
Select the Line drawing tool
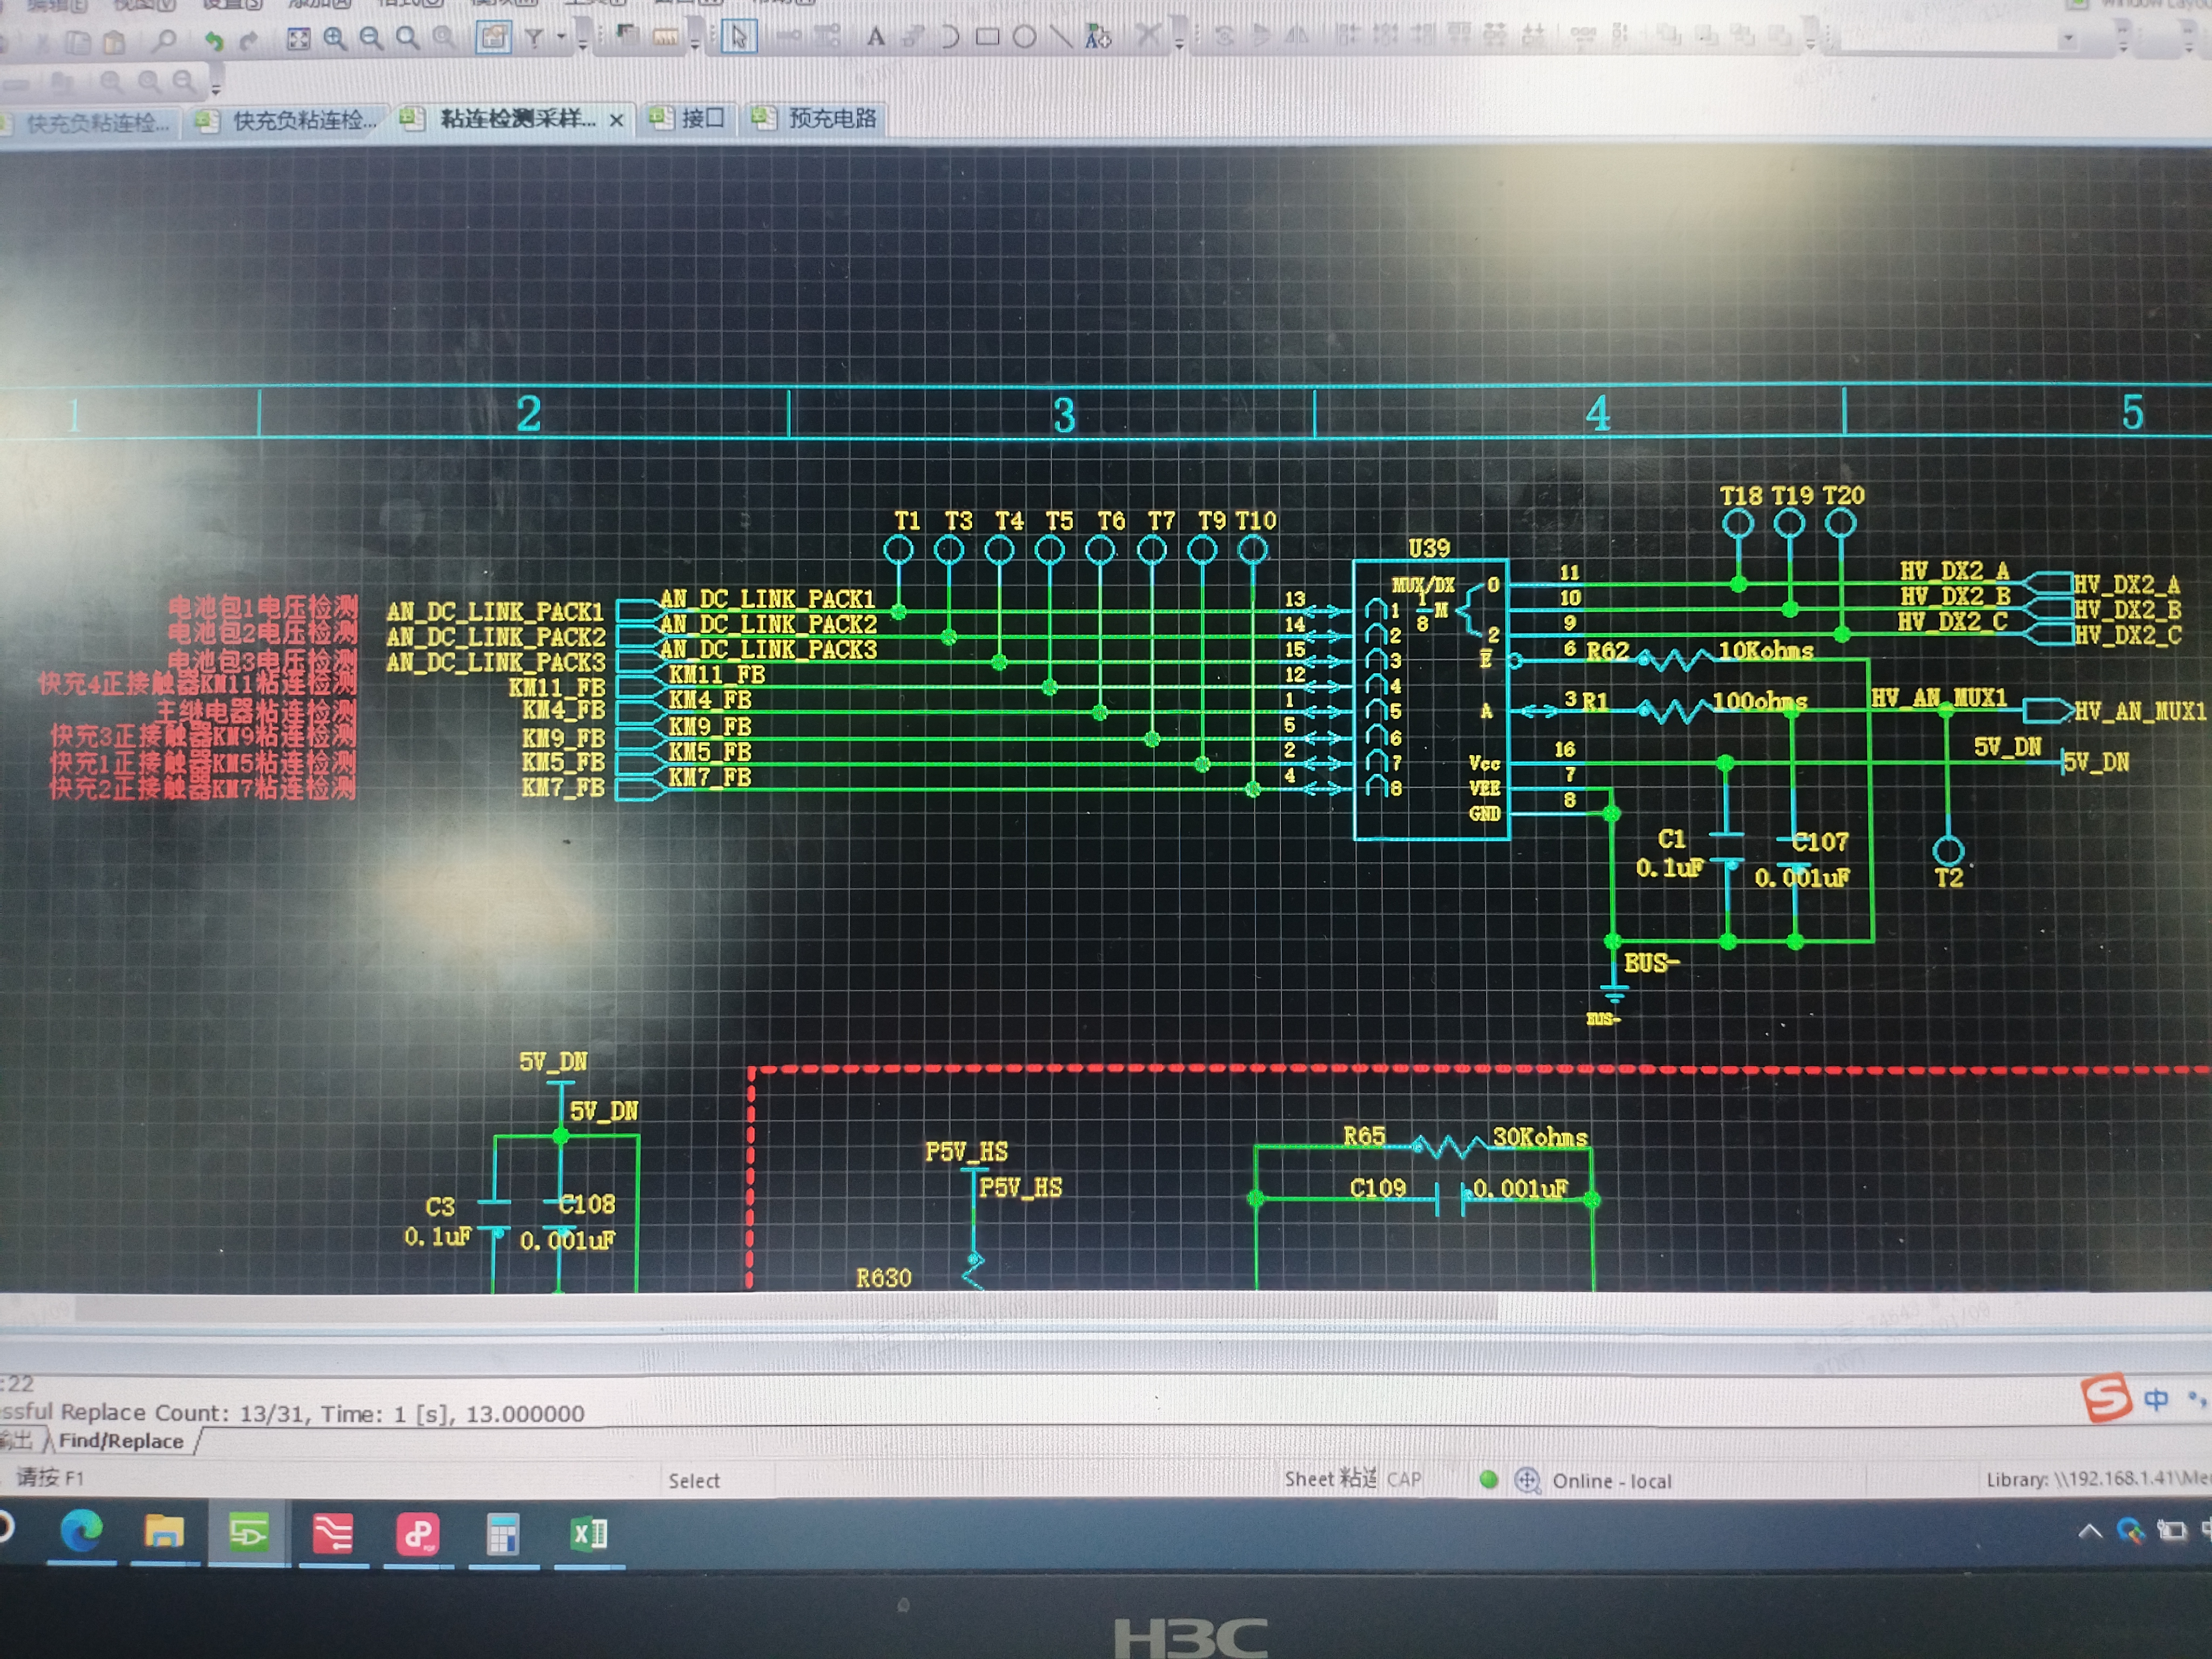[x=1061, y=37]
